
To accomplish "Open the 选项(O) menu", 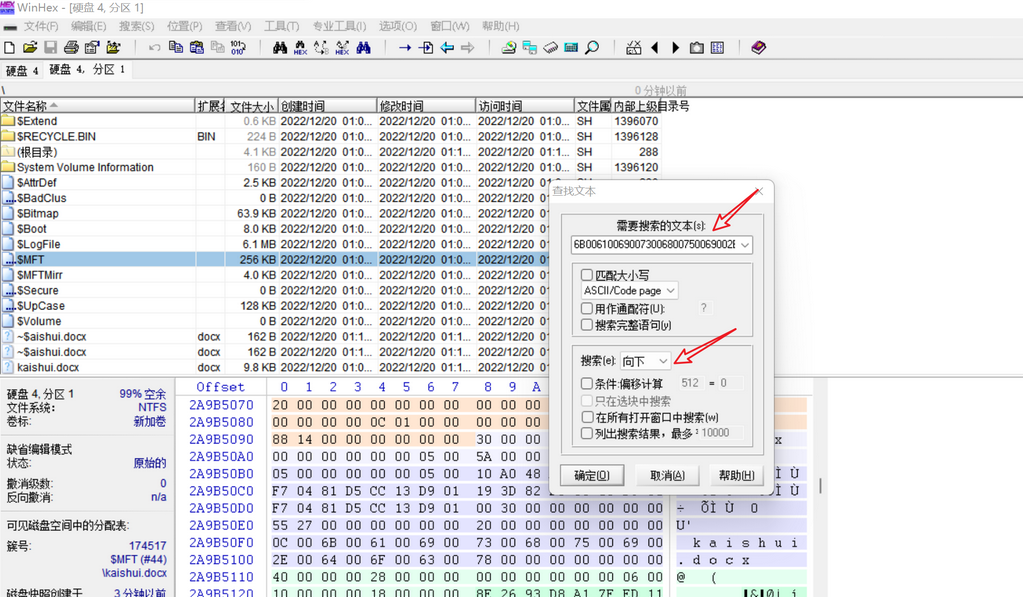I will (397, 26).
